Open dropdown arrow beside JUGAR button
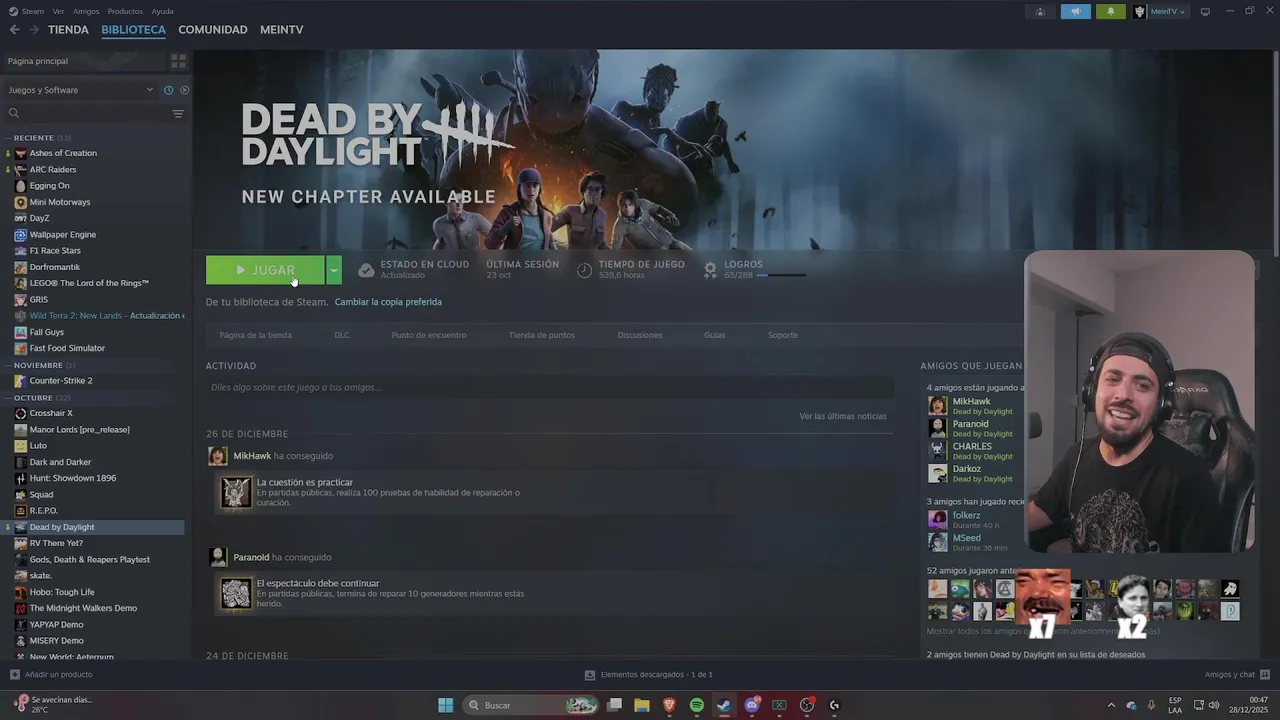Viewport: 1280px width, 720px height. tap(334, 270)
